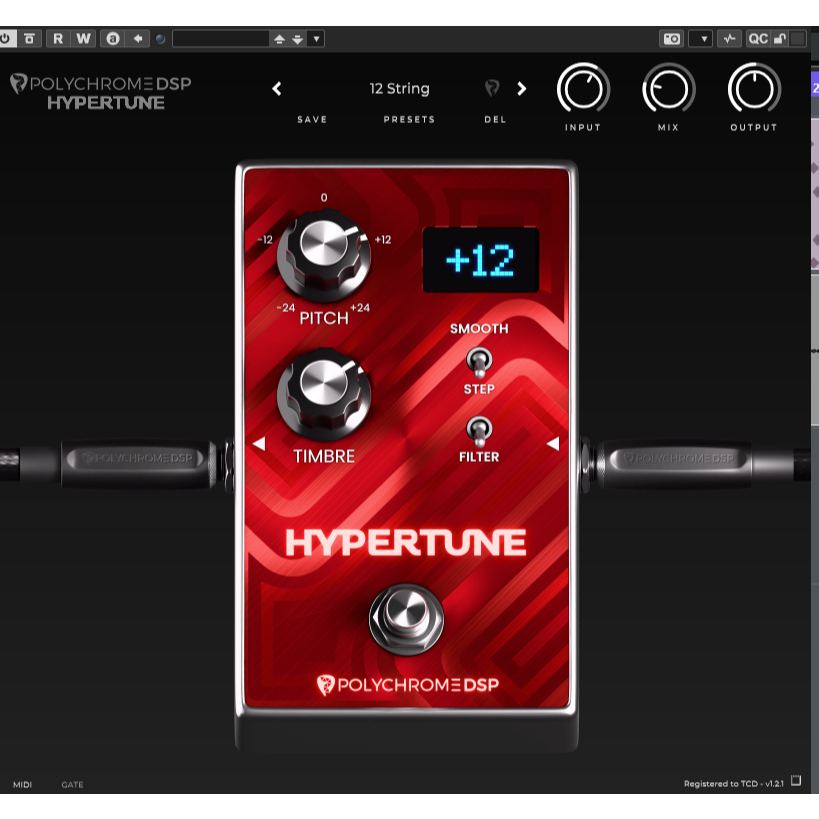Viewport: 819px width, 819px height.
Task: Click the circled 'a' A/B compare icon
Action: click(113, 39)
